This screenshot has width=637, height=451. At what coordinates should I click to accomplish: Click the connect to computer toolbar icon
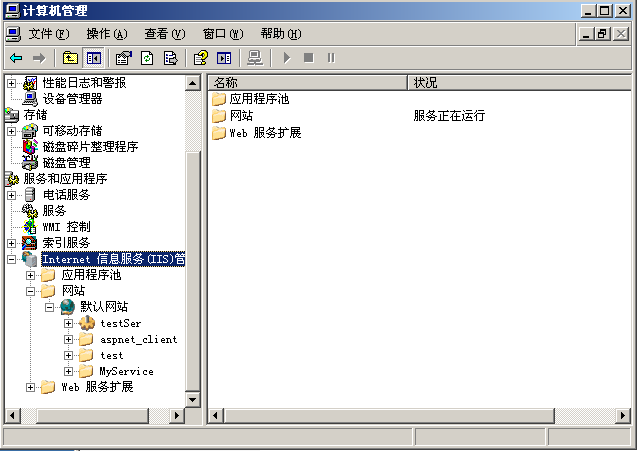[255, 58]
